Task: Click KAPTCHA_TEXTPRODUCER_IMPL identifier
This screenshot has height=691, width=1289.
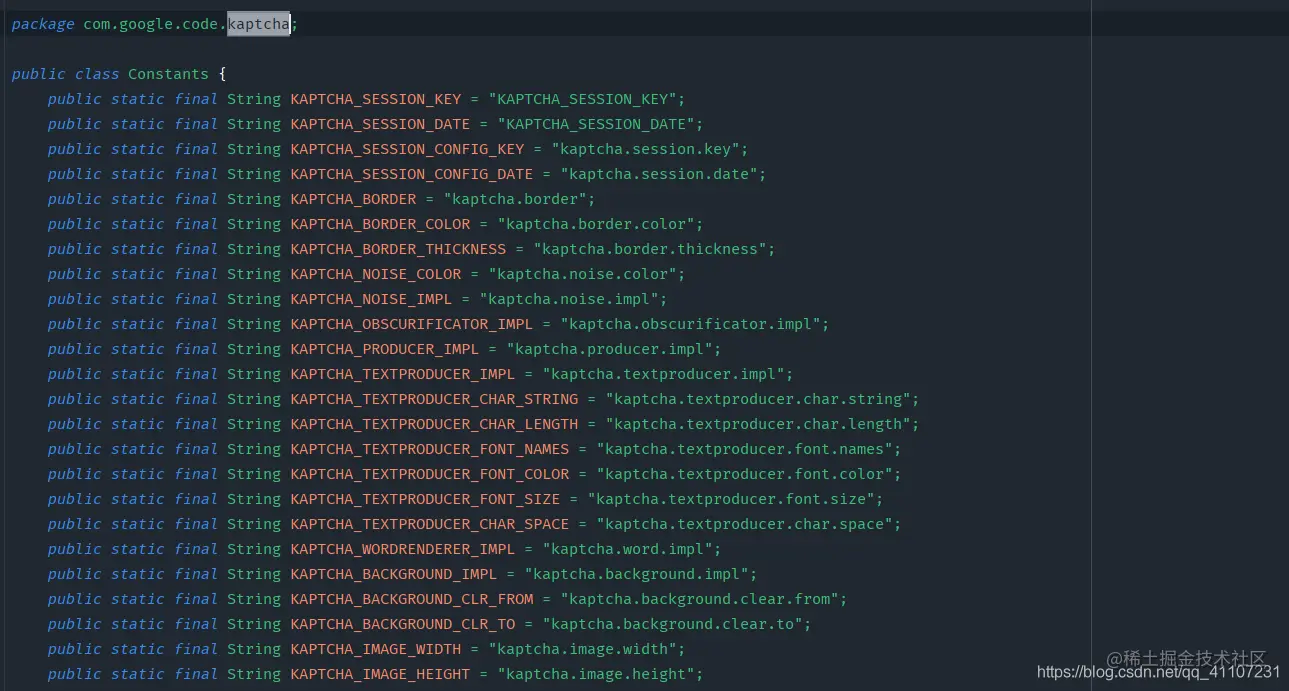Action: [x=403, y=374]
